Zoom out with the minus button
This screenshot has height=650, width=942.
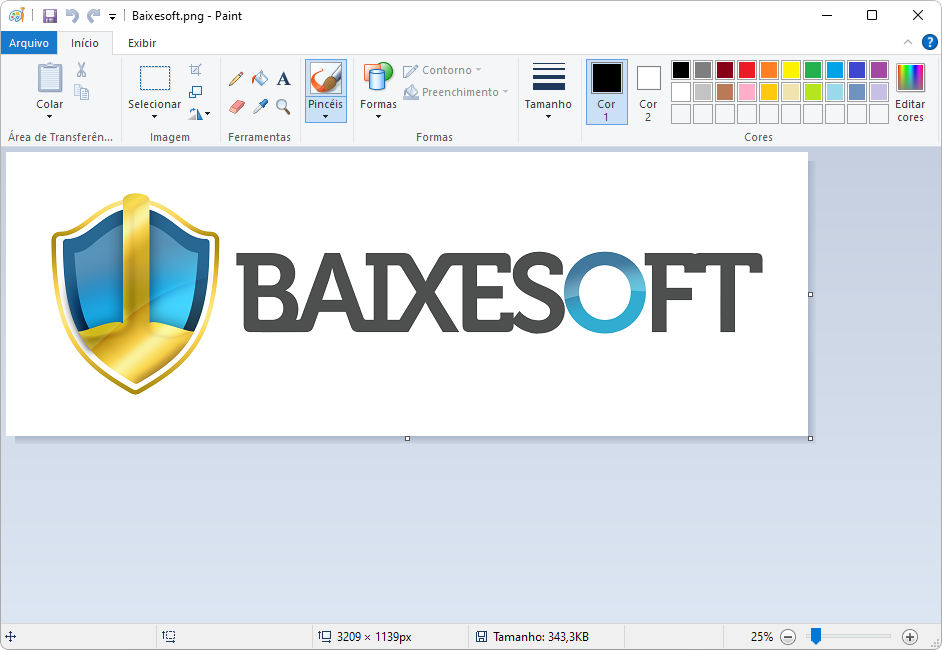pos(788,637)
